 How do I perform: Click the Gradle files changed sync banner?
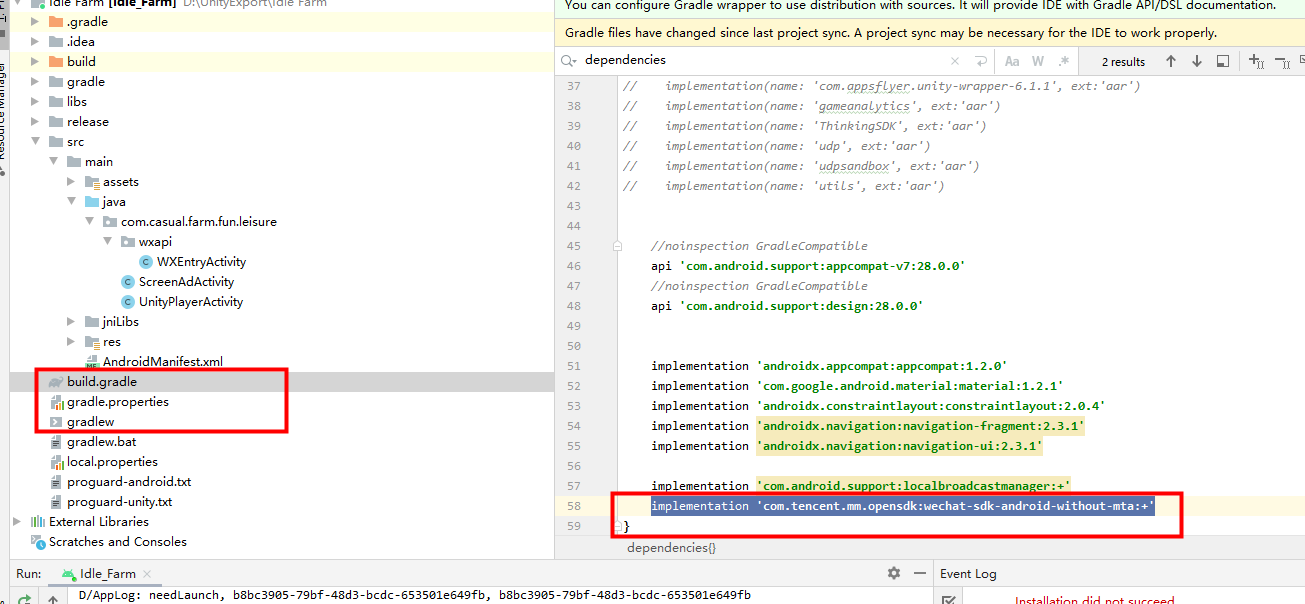[930, 33]
